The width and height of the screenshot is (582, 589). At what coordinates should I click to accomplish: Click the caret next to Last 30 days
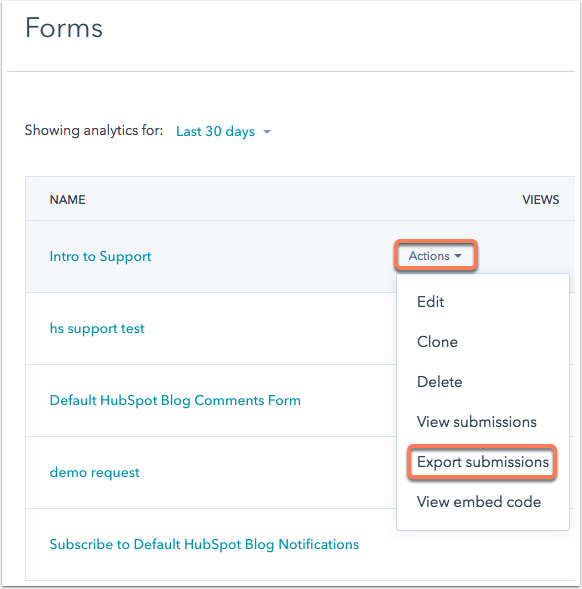(x=267, y=132)
